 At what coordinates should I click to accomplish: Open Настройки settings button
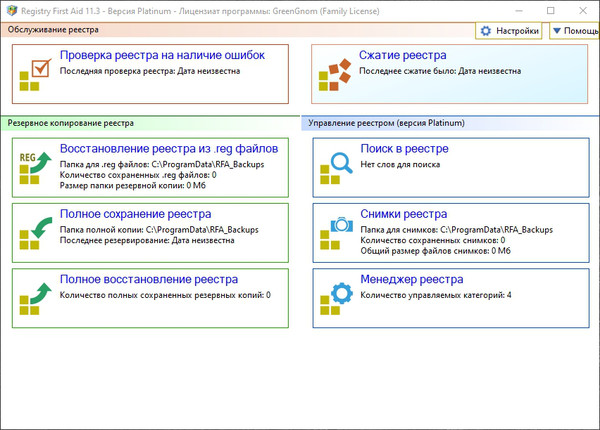coord(510,31)
